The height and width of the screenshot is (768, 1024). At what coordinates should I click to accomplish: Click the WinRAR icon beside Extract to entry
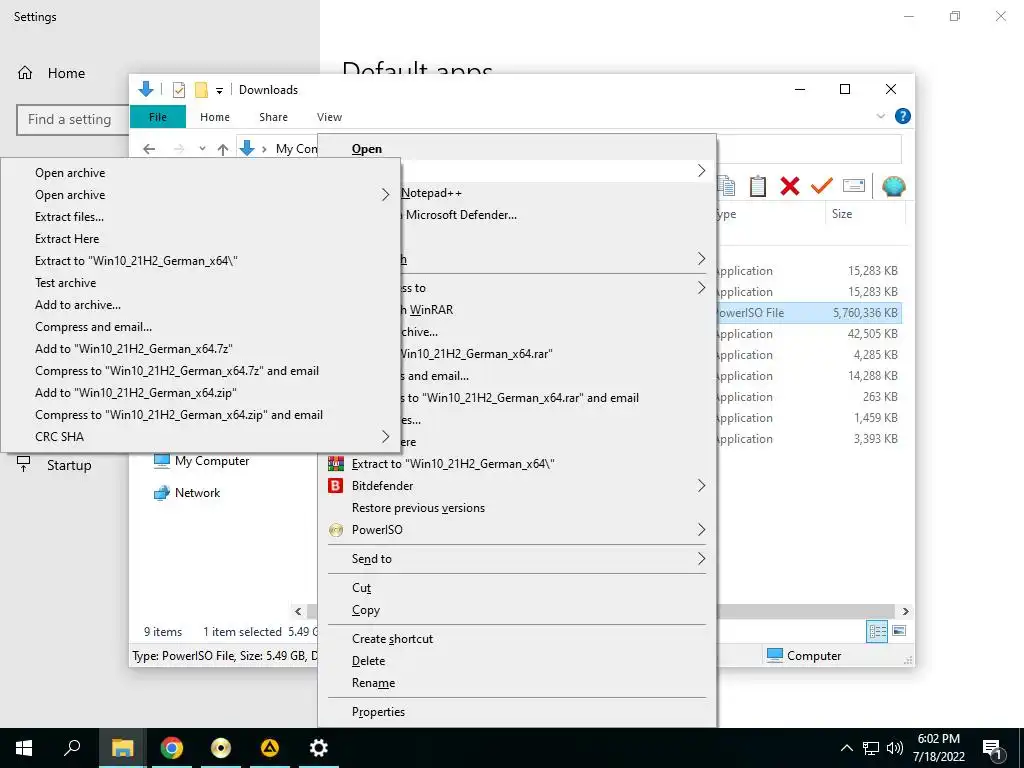pos(336,464)
